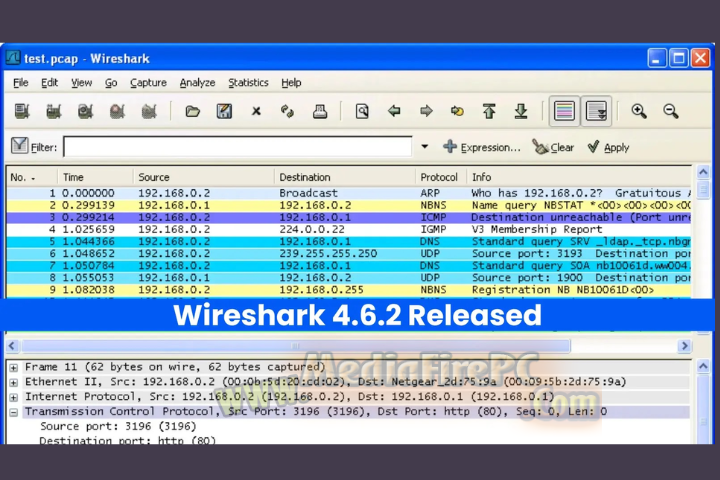Jump to the last packet icon
The height and width of the screenshot is (480, 720).
[x=521, y=111]
